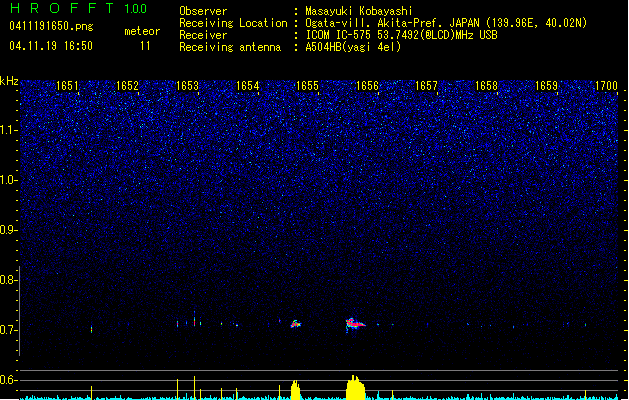This screenshot has height=400, width=629.
Task: Click the 0.8 kHz frequency axis label
Action: tap(8, 280)
